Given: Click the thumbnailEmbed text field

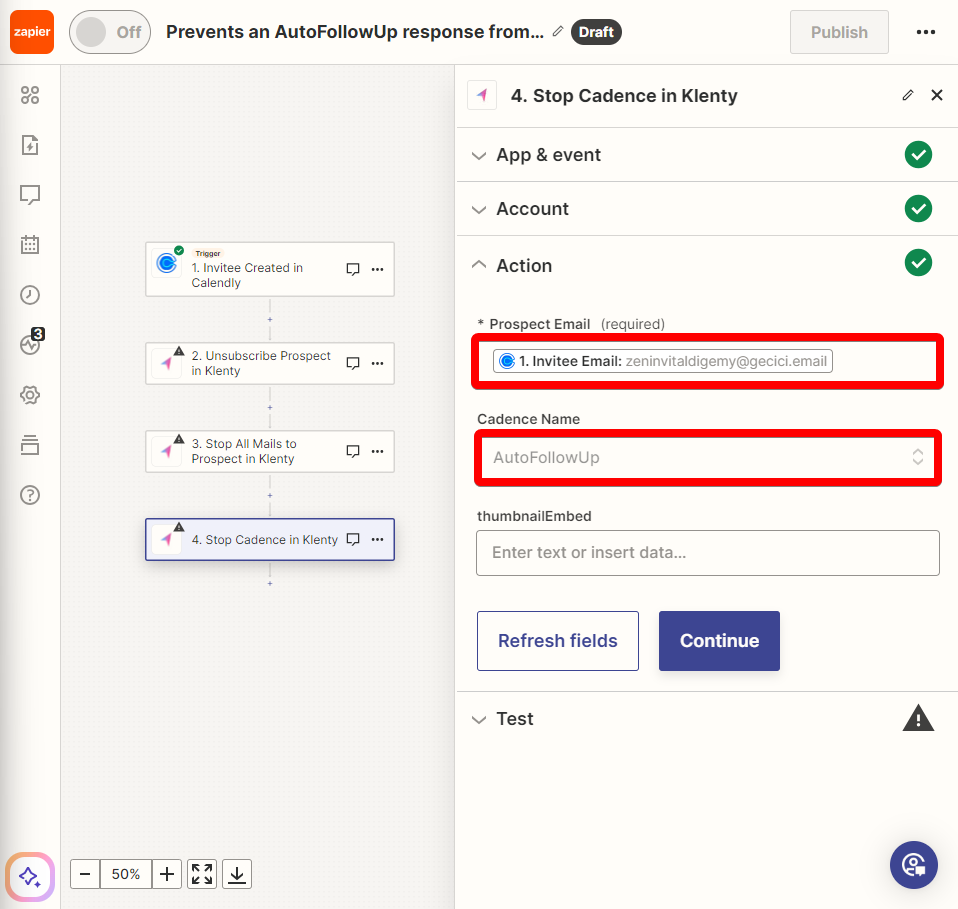Looking at the screenshot, I should (708, 553).
